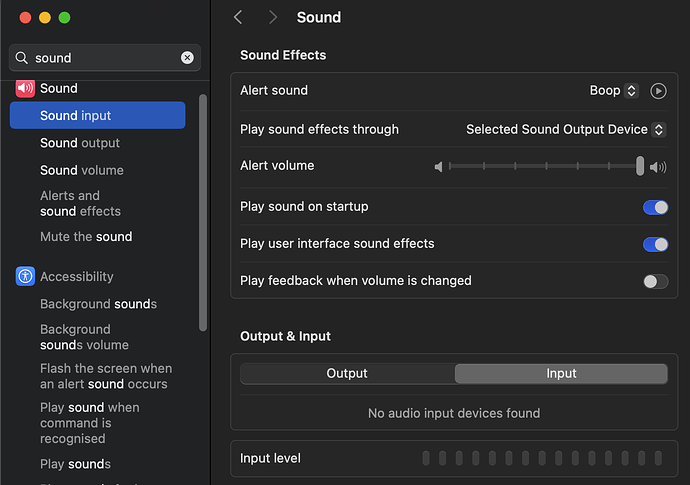Screen dimensions: 690x485
Task: Disable Play sound on startup
Action: pyautogui.click(x=655, y=207)
